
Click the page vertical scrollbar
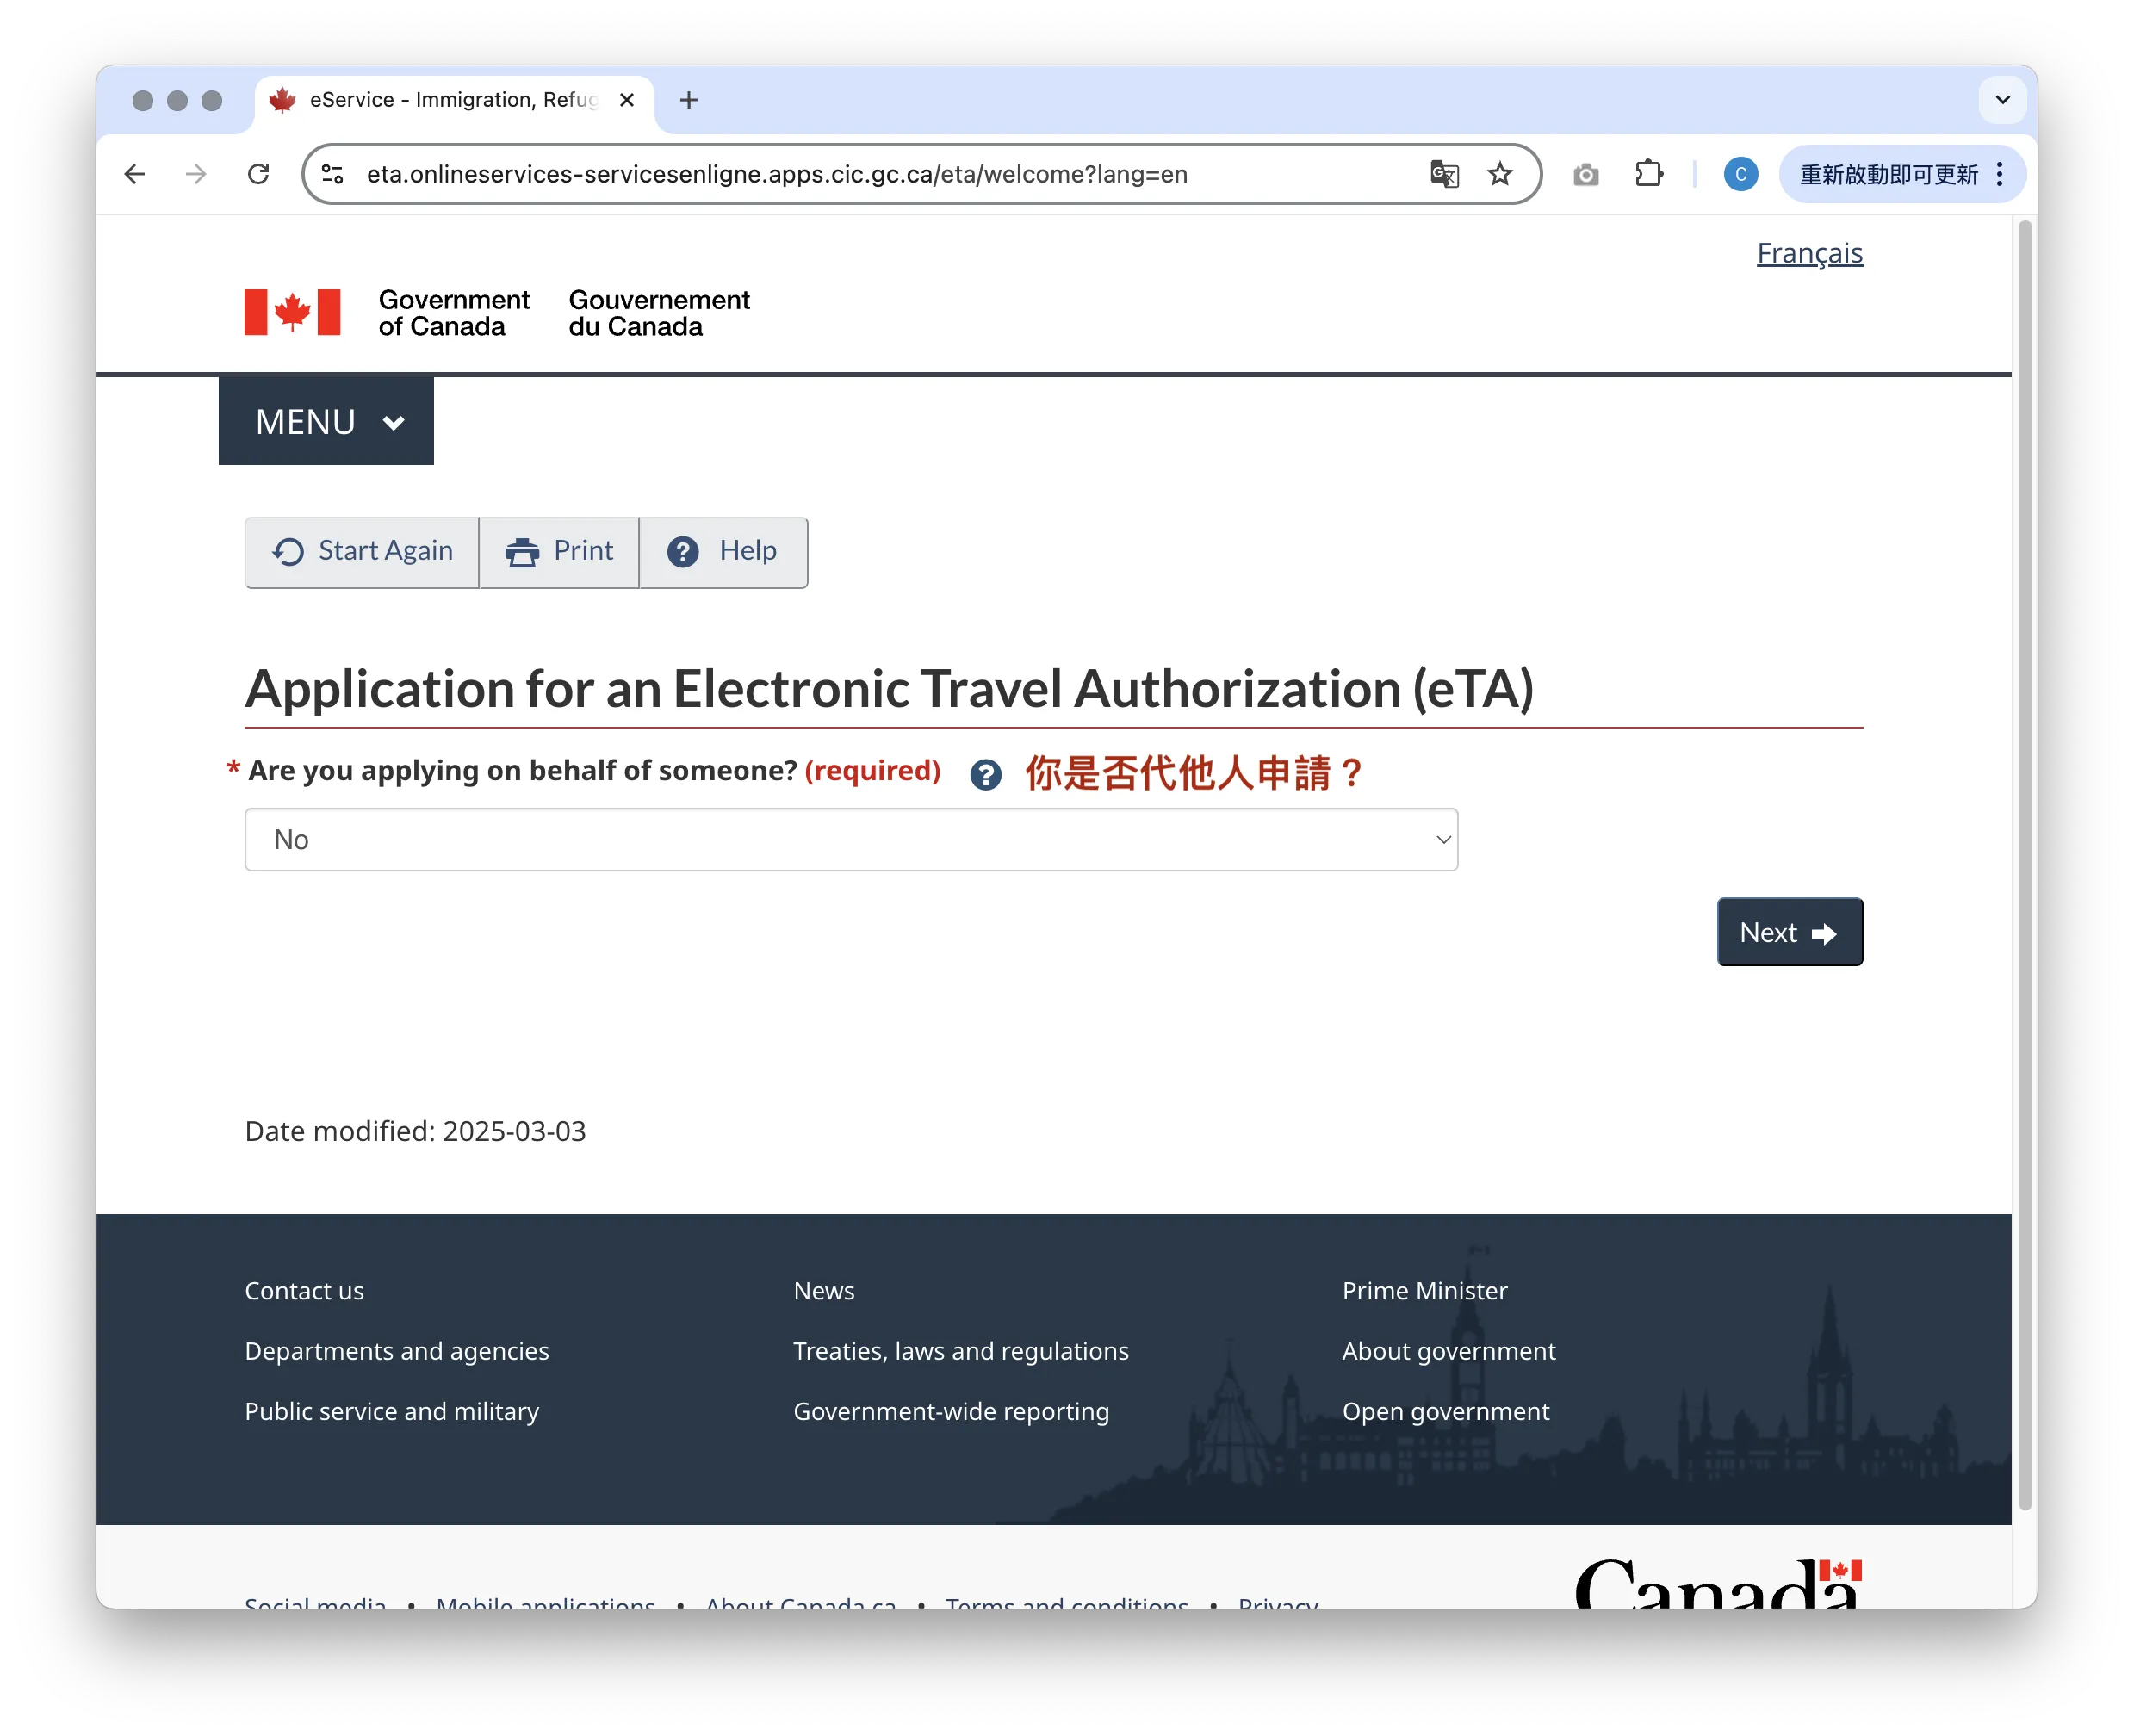(2025, 865)
